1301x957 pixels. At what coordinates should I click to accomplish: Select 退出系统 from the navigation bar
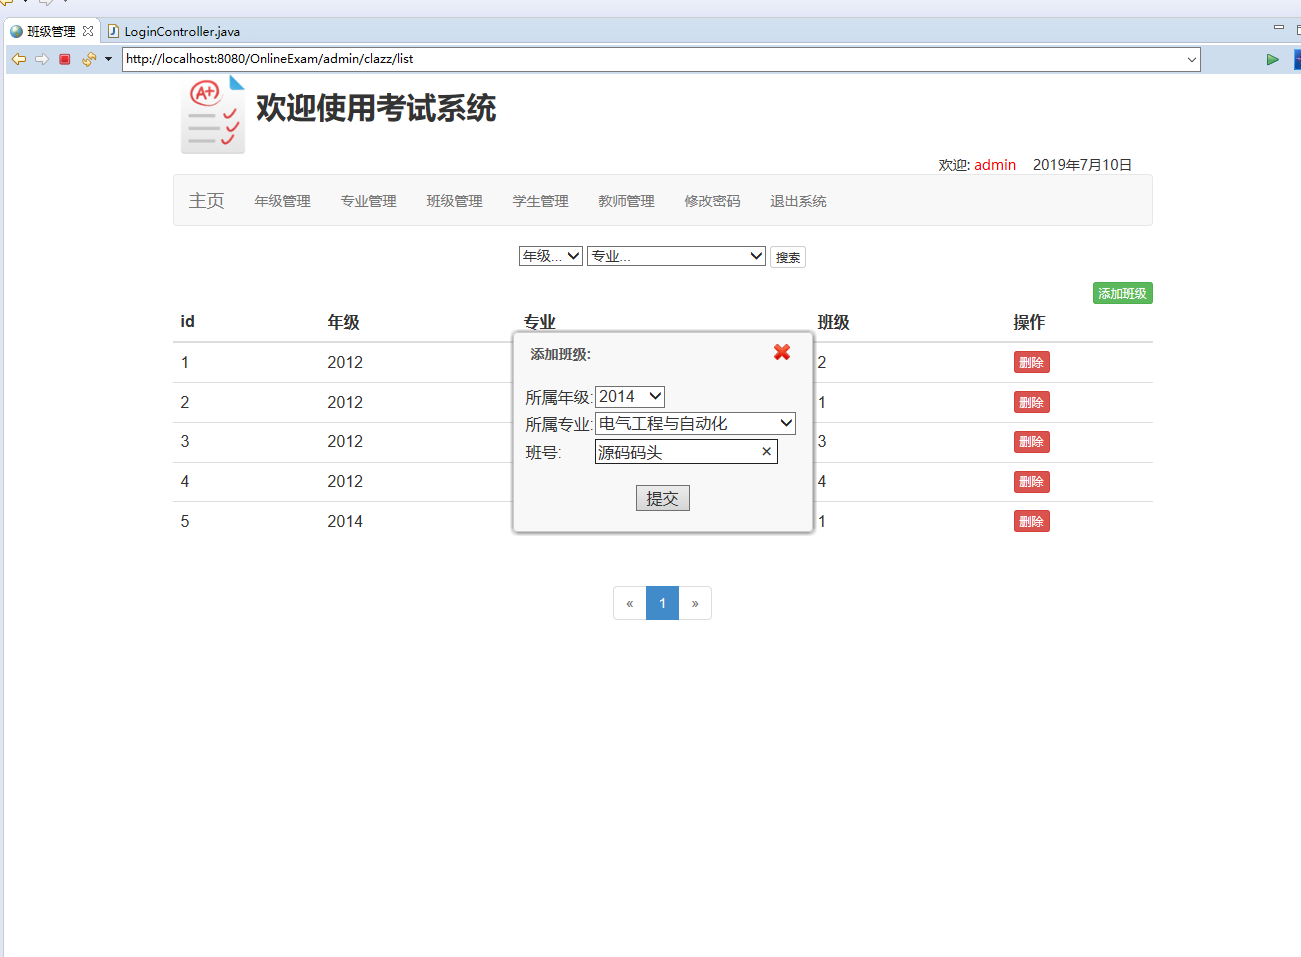click(798, 201)
